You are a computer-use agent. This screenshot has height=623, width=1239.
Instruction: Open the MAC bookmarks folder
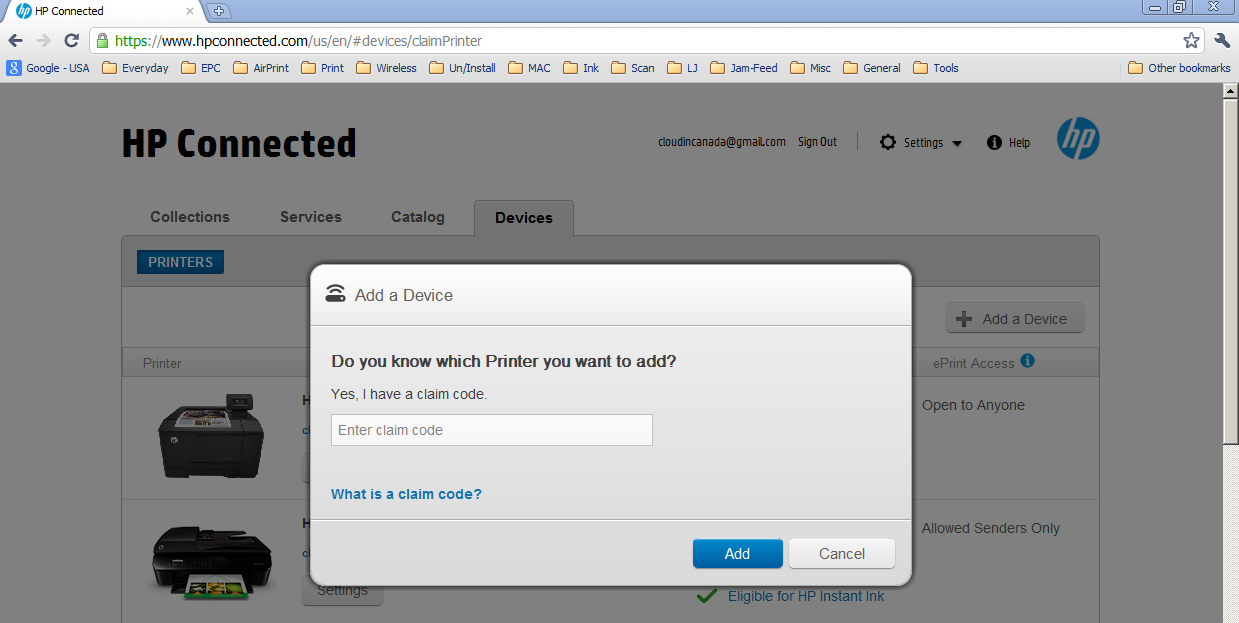click(x=529, y=68)
